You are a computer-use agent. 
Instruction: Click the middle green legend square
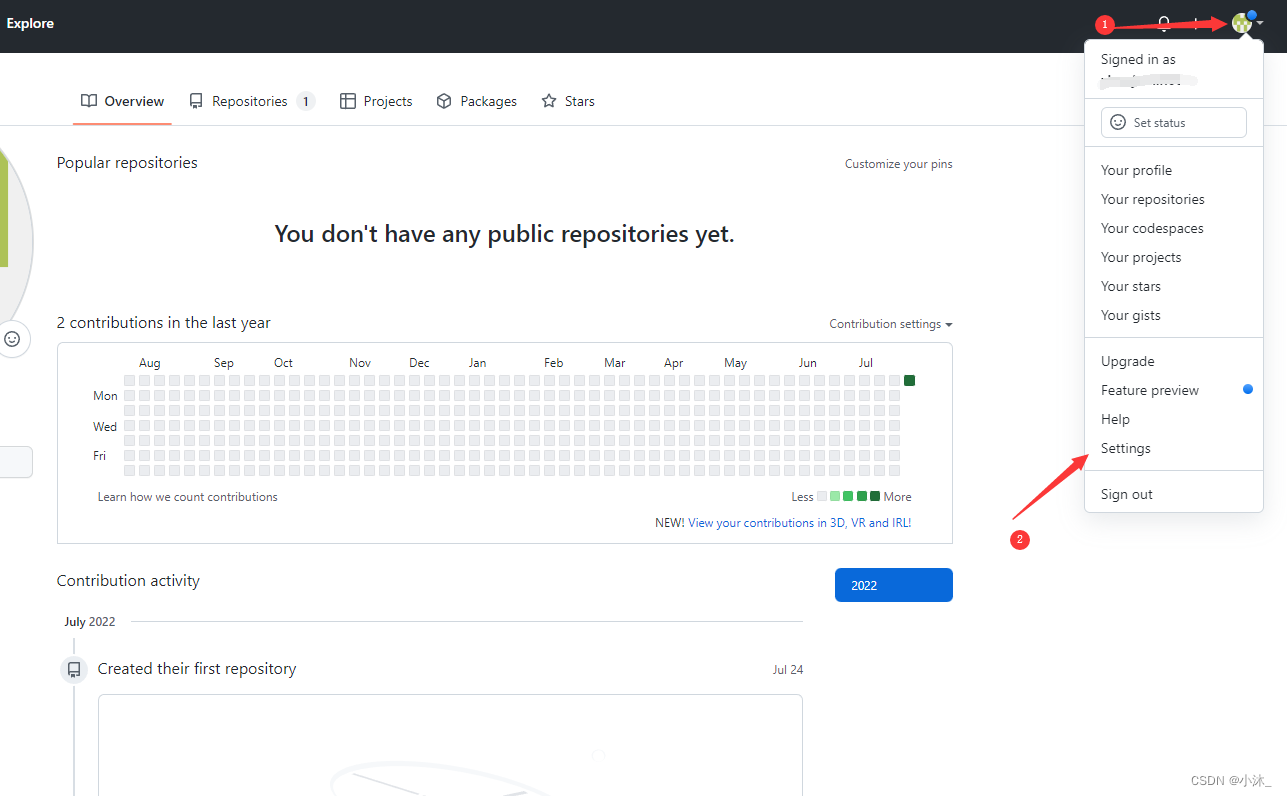[848, 496]
